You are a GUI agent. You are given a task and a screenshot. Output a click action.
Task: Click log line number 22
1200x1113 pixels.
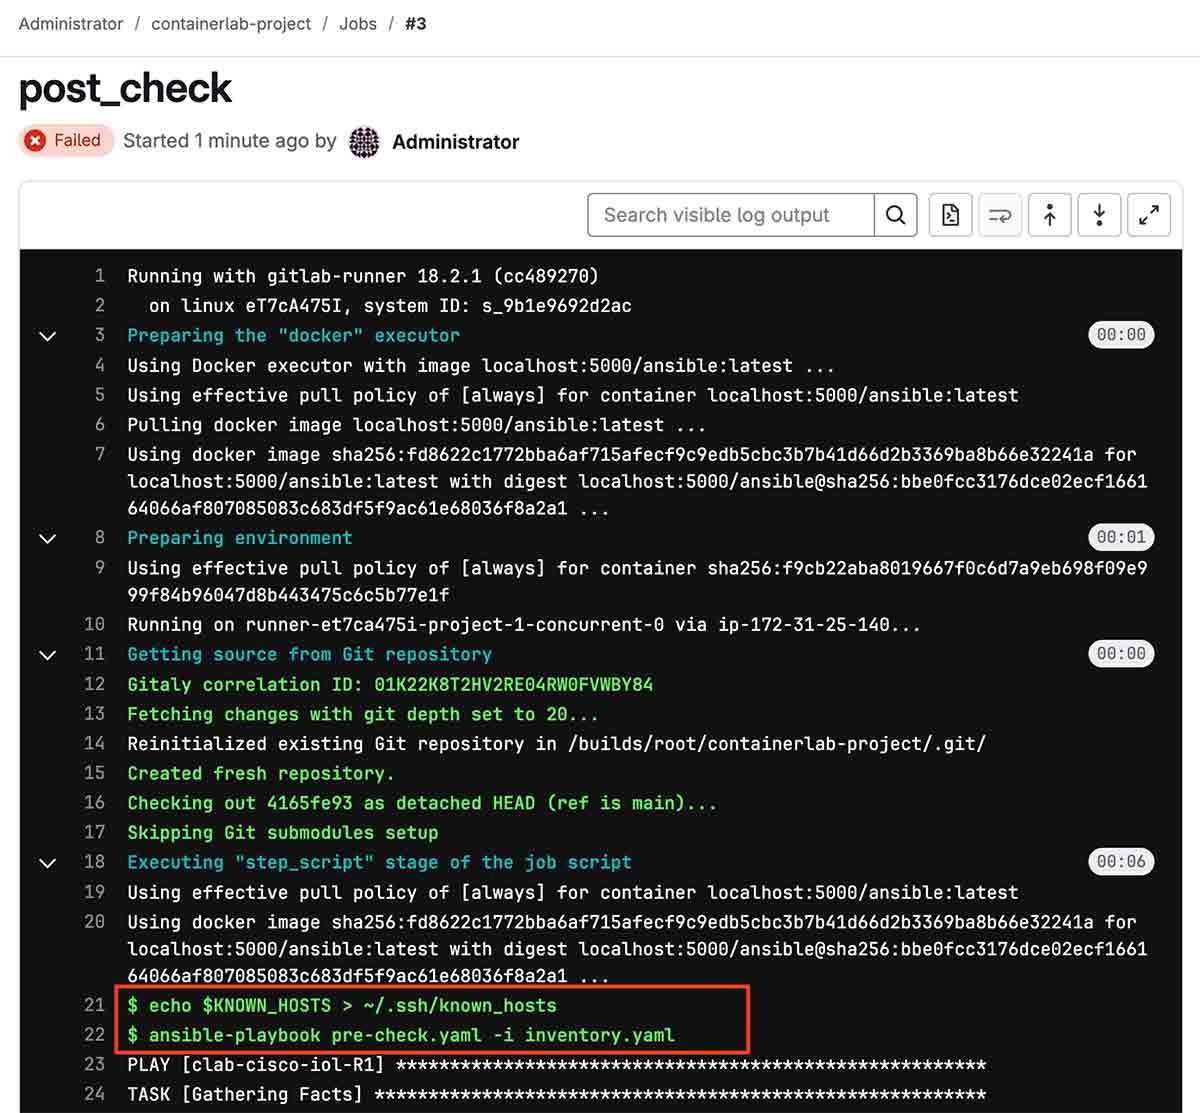(94, 1034)
